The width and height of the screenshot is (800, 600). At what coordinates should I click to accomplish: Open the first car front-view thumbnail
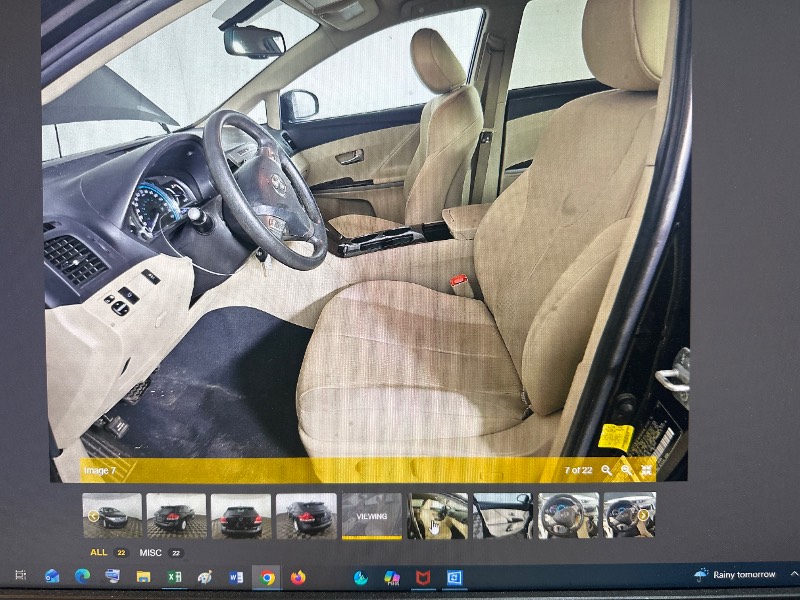click(112, 516)
